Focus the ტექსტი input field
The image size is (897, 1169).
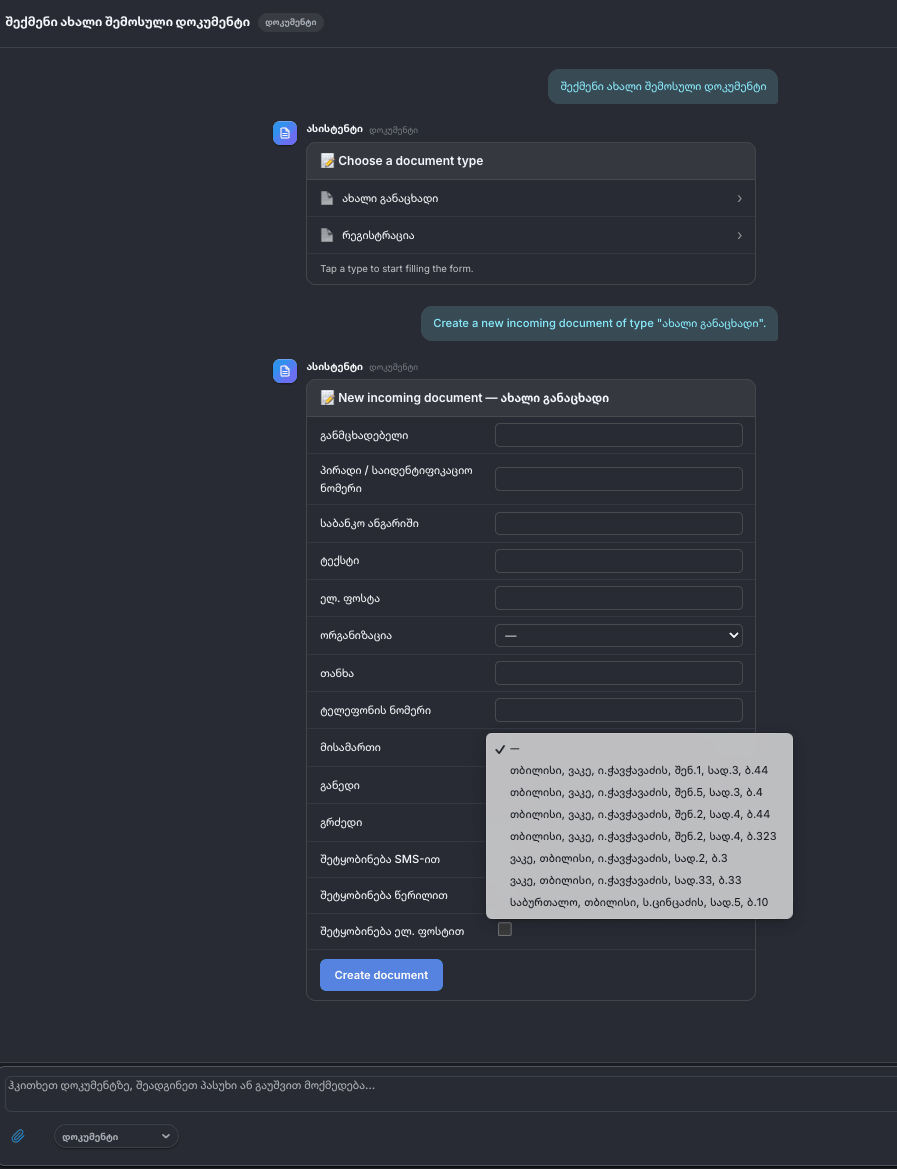pyautogui.click(x=618, y=561)
